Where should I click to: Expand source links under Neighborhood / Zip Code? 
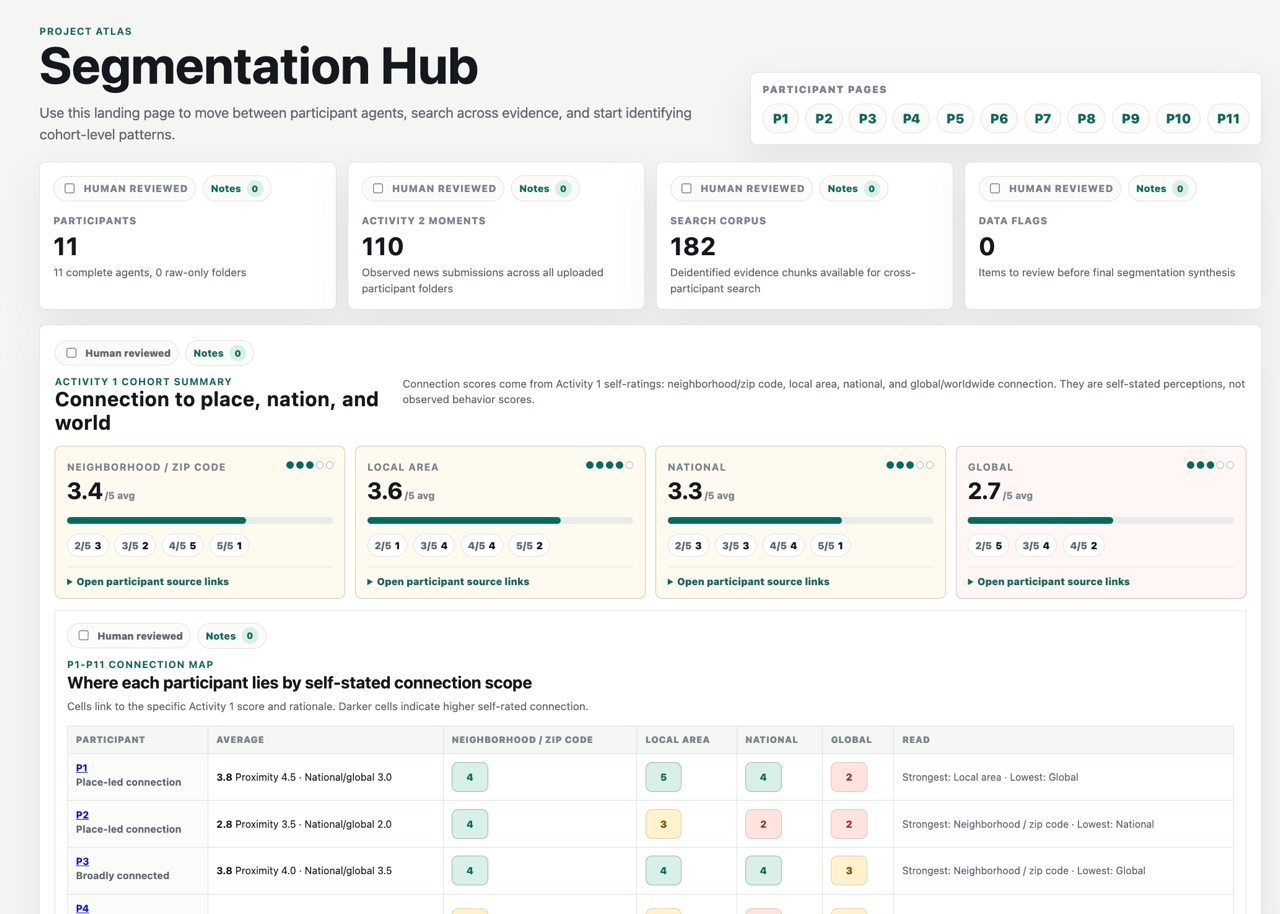(x=148, y=581)
